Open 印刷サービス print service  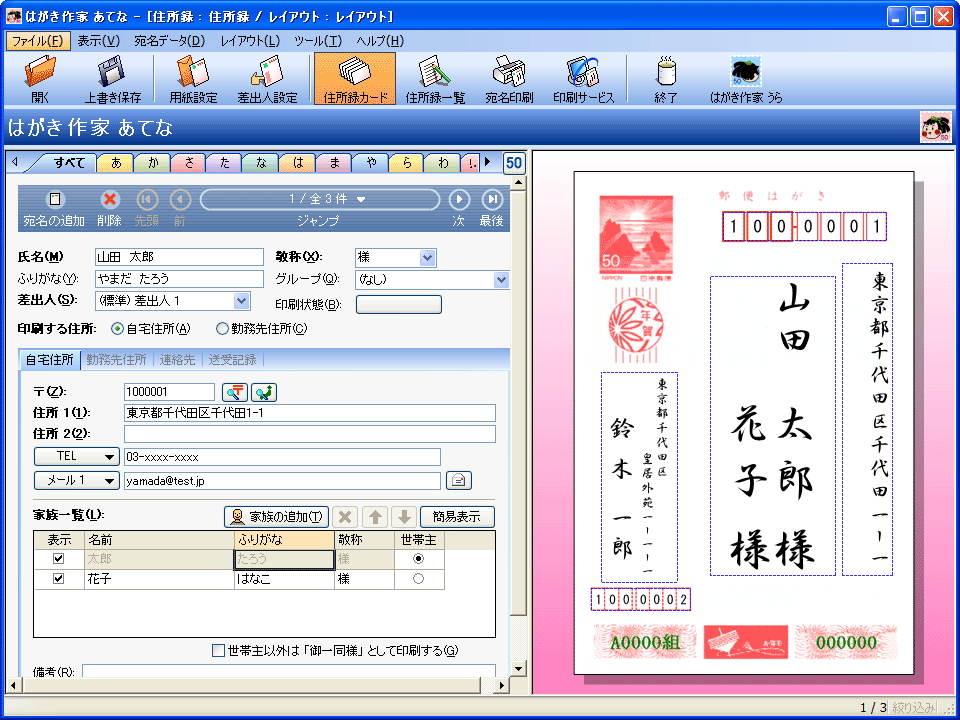583,78
